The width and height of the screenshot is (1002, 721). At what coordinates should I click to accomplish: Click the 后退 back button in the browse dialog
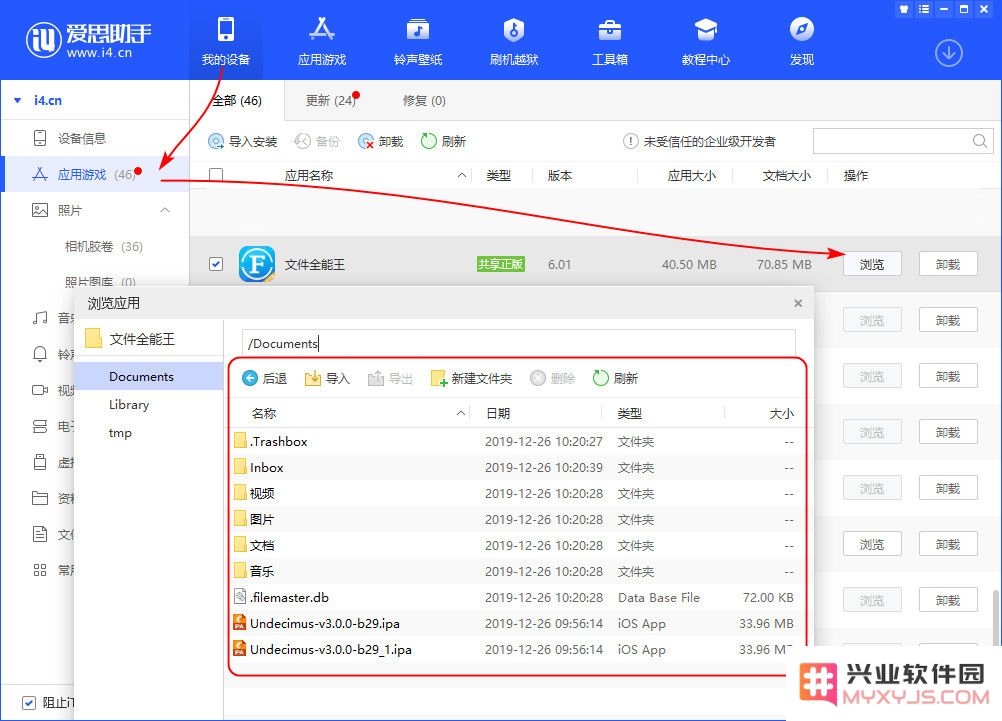coord(265,378)
